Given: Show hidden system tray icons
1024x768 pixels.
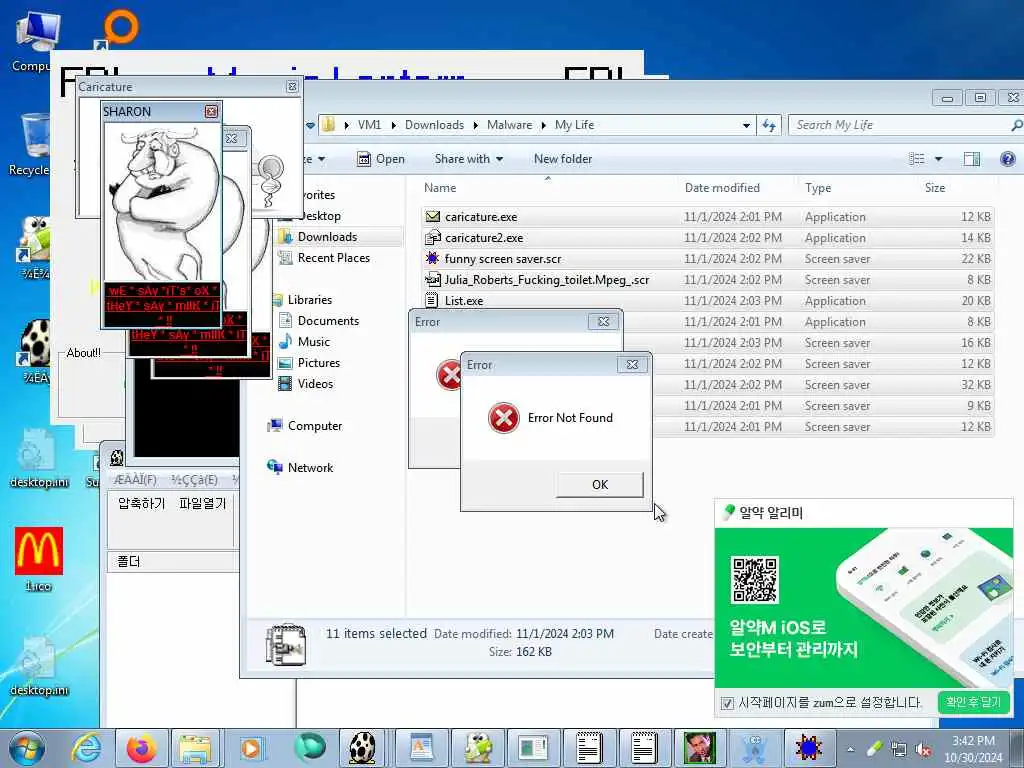Looking at the screenshot, I should [x=850, y=750].
